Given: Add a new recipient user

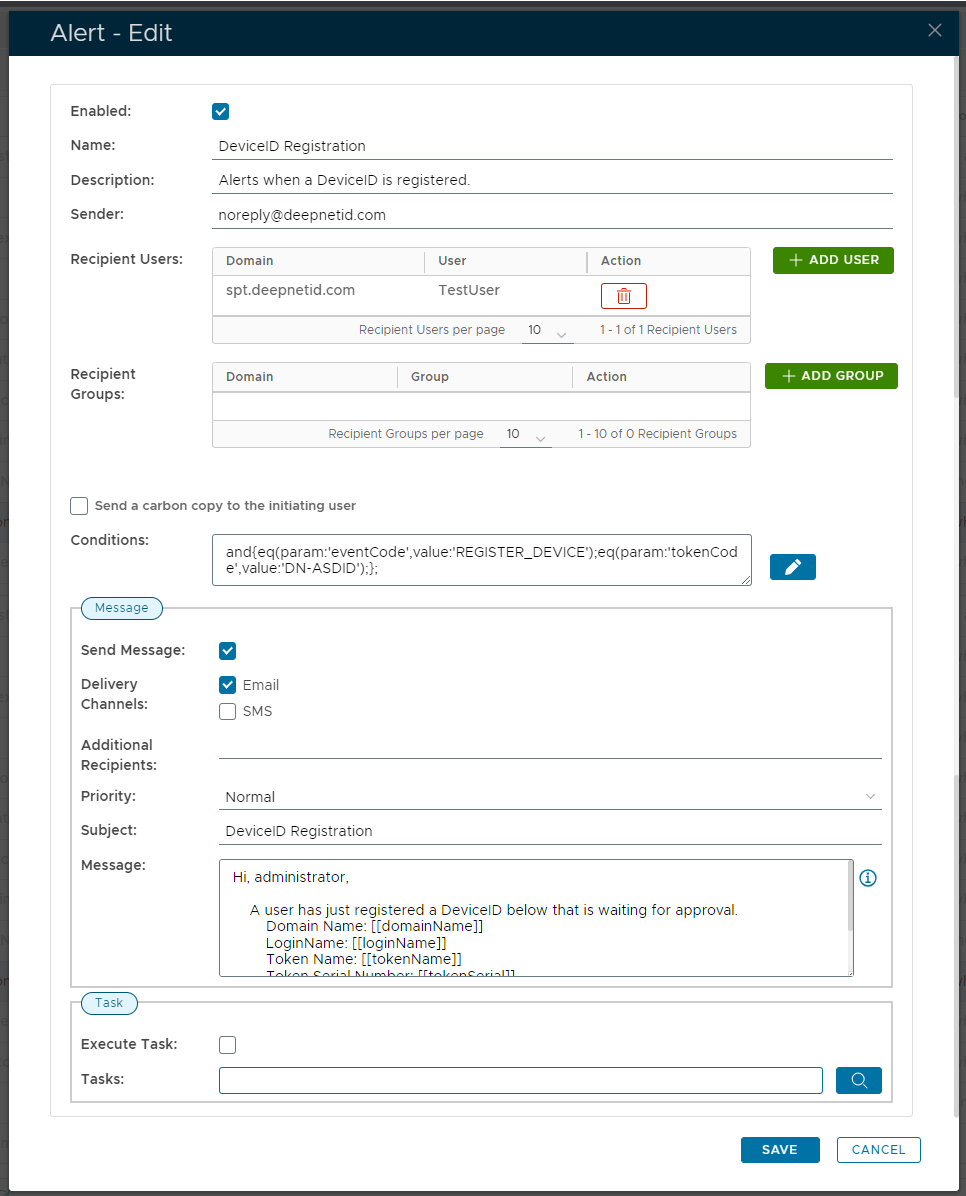Looking at the screenshot, I should point(832,260).
